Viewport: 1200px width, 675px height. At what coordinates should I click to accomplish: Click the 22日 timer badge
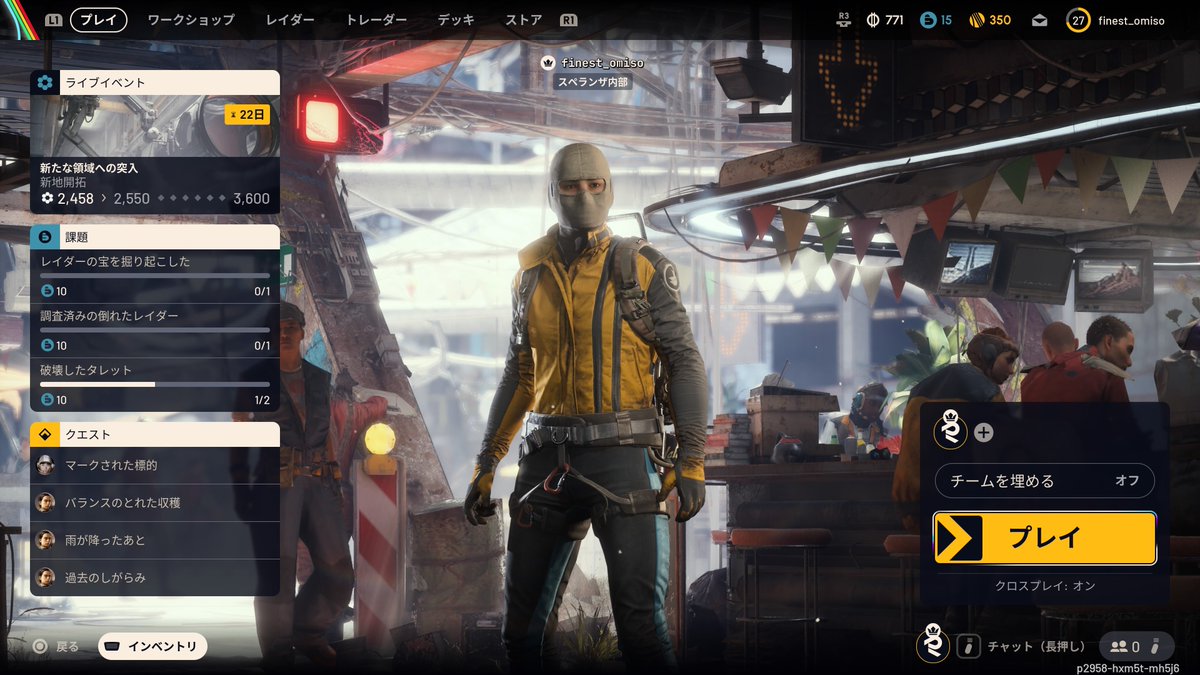[246, 114]
